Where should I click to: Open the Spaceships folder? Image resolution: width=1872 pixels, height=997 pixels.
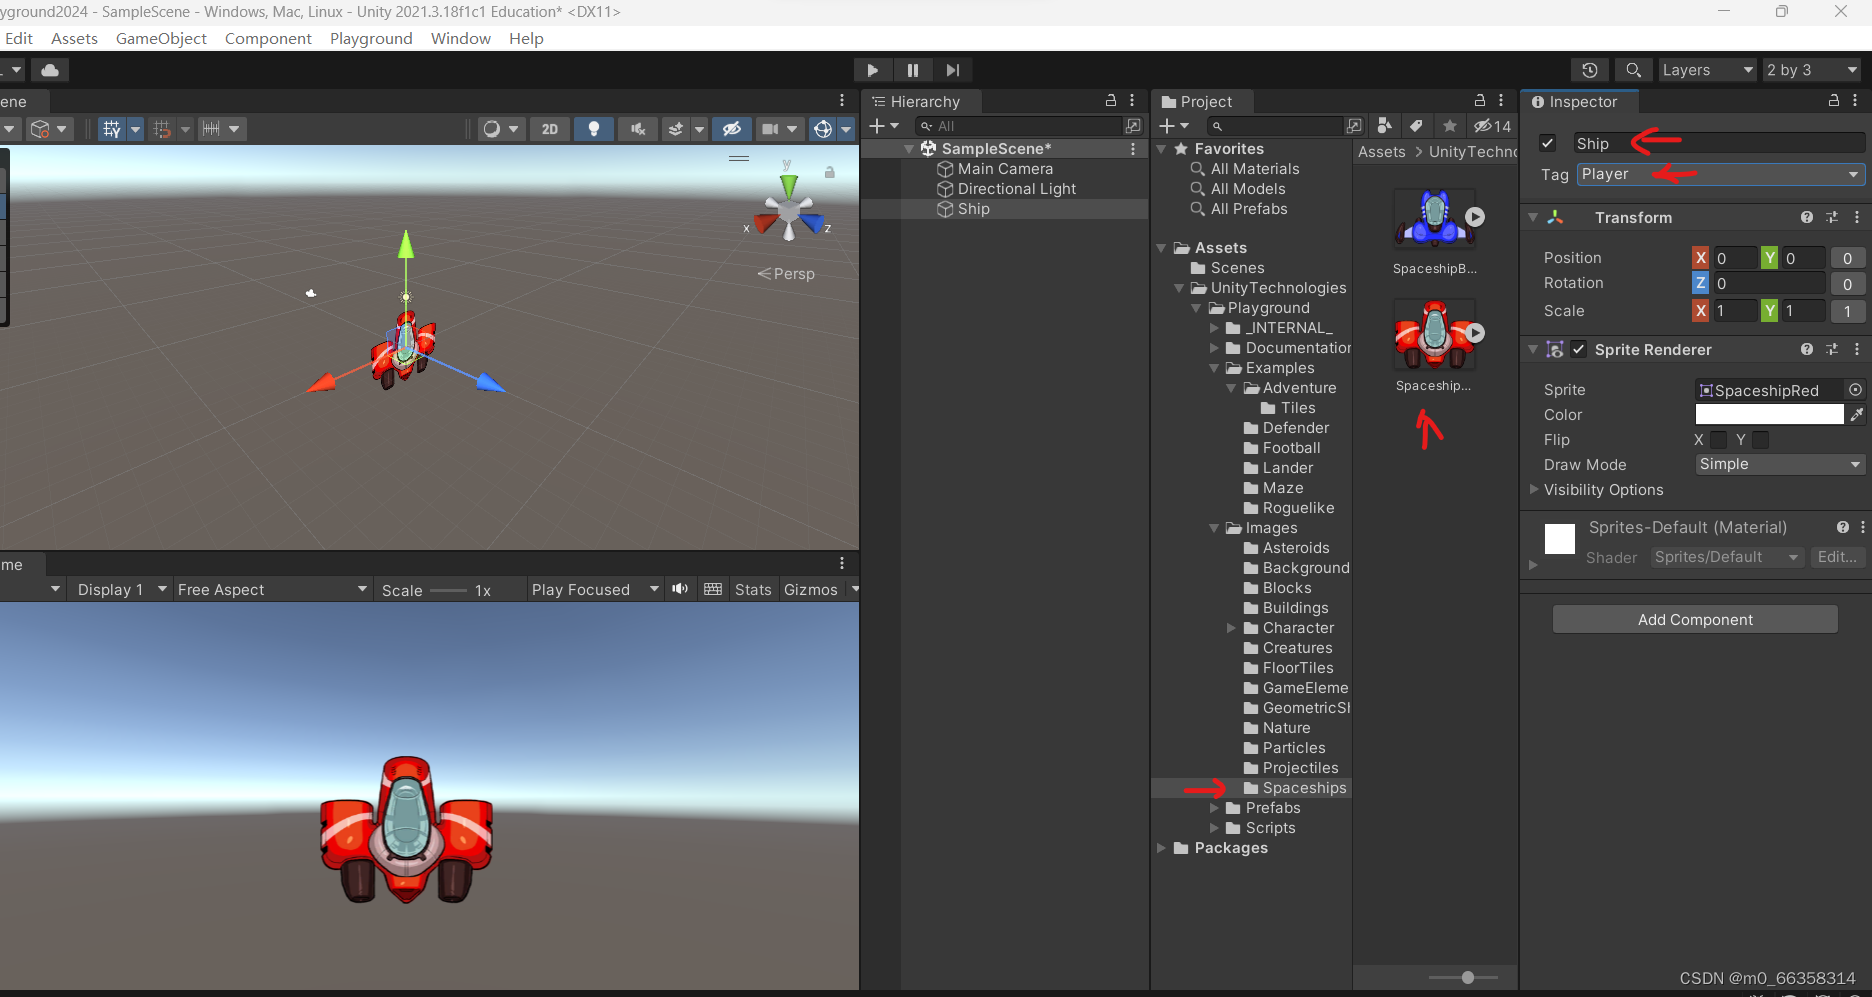pos(1304,788)
